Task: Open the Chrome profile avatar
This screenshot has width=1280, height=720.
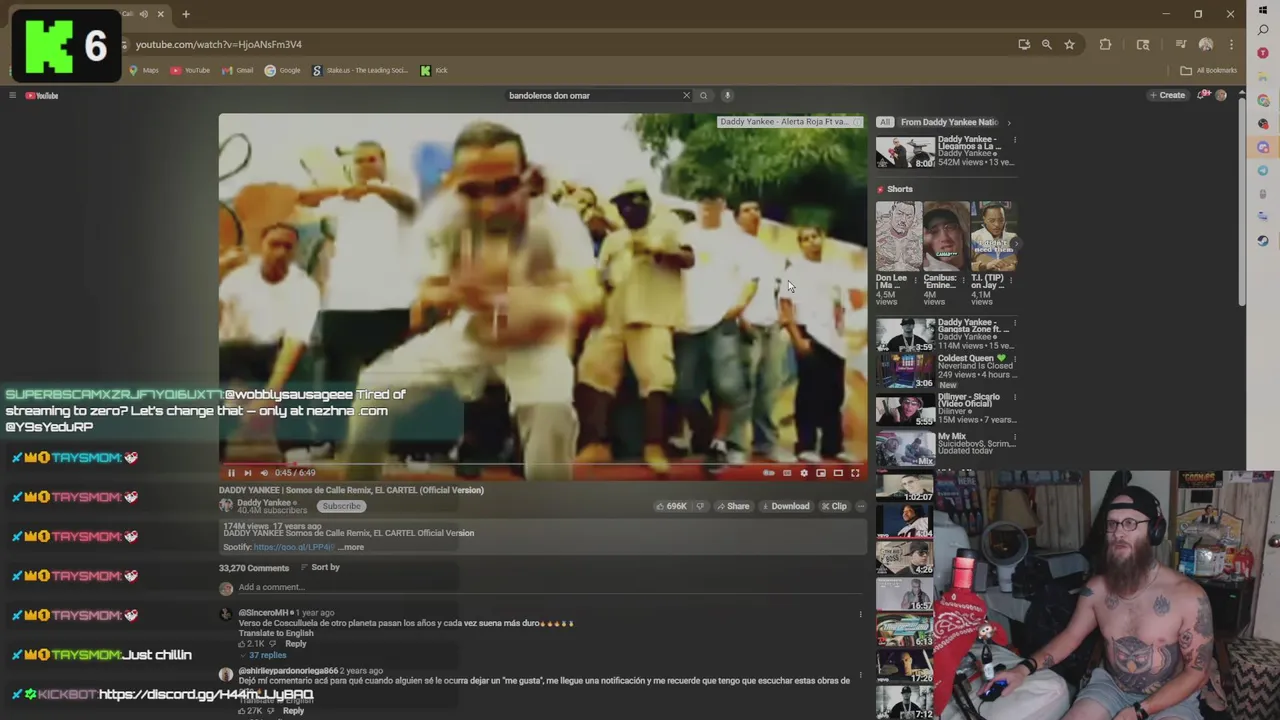Action: tap(1206, 44)
